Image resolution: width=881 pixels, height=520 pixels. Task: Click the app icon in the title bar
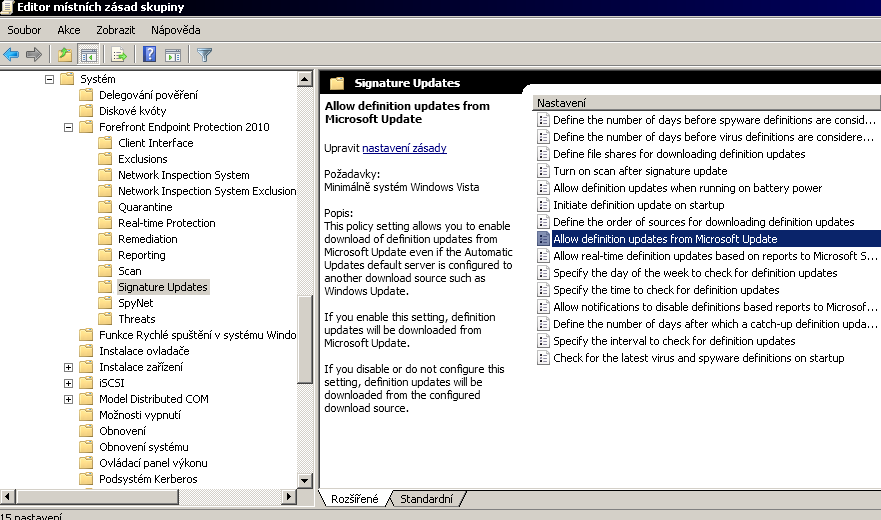click(6, 7)
